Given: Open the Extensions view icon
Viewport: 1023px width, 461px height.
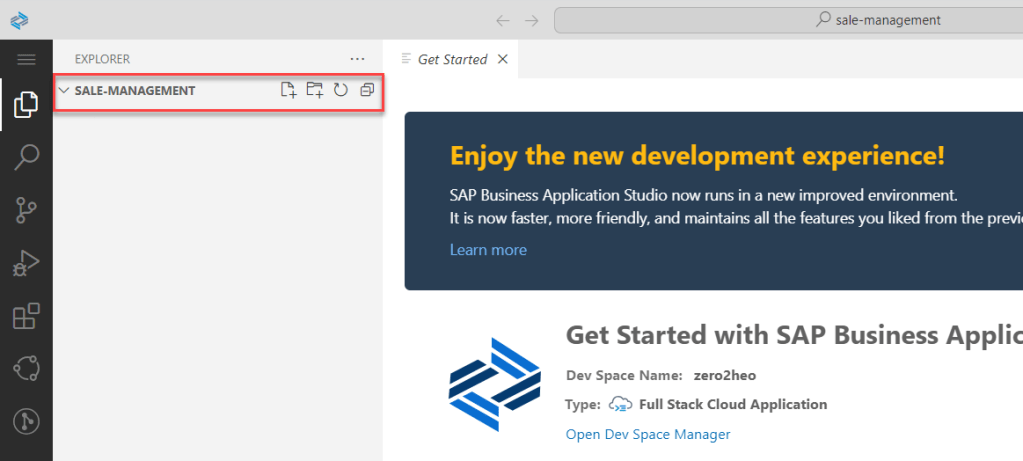Looking at the screenshot, I should (26, 316).
